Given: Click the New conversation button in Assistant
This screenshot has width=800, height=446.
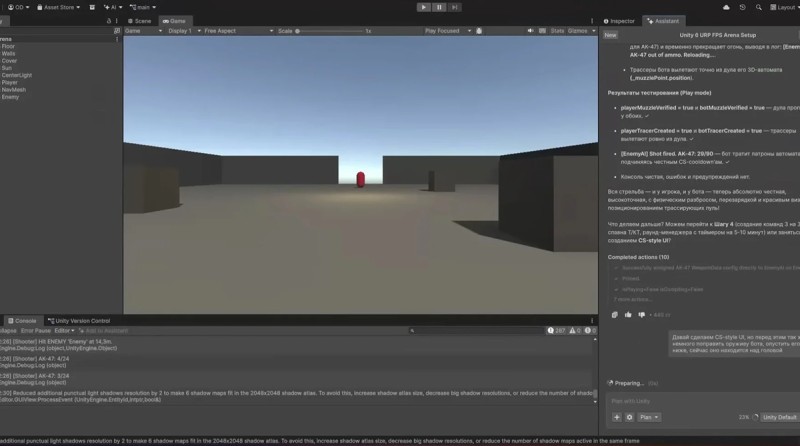Looking at the screenshot, I should [x=610, y=35].
